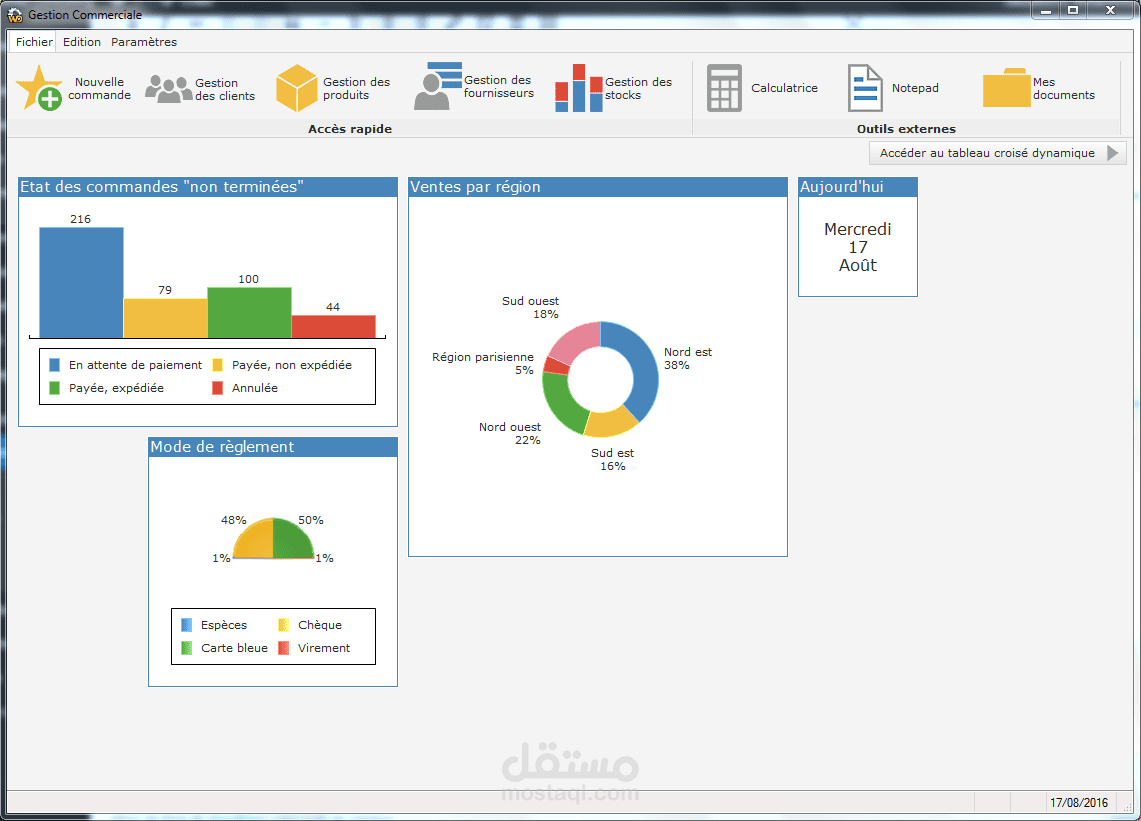Click the Gestion des clients label
Image resolution: width=1141 pixels, height=821 pixels.
pos(225,90)
